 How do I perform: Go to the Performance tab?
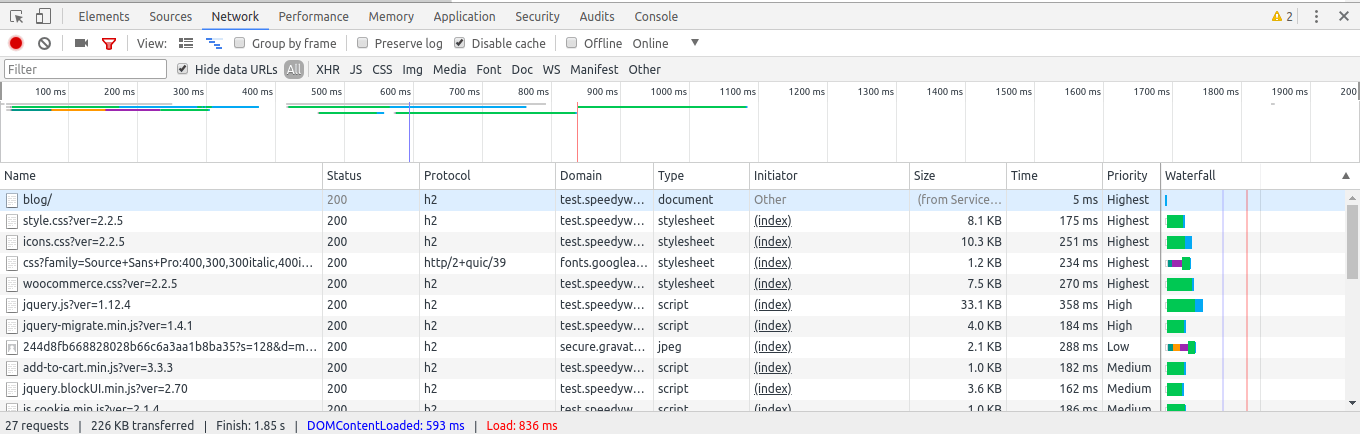click(x=314, y=16)
